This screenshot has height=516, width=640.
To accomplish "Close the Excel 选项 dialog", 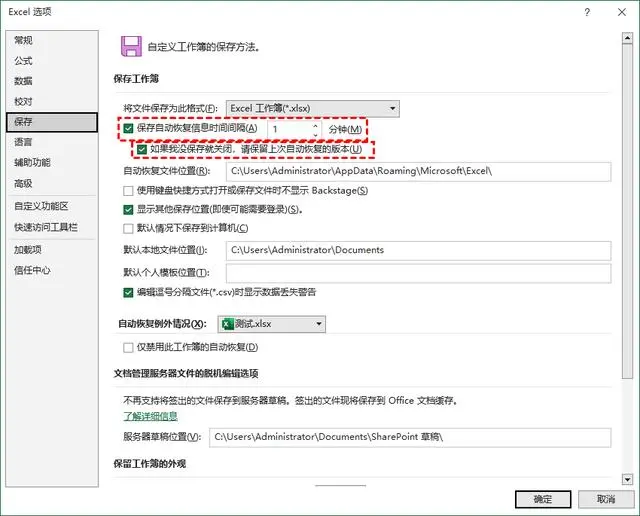I will [x=622, y=12].
